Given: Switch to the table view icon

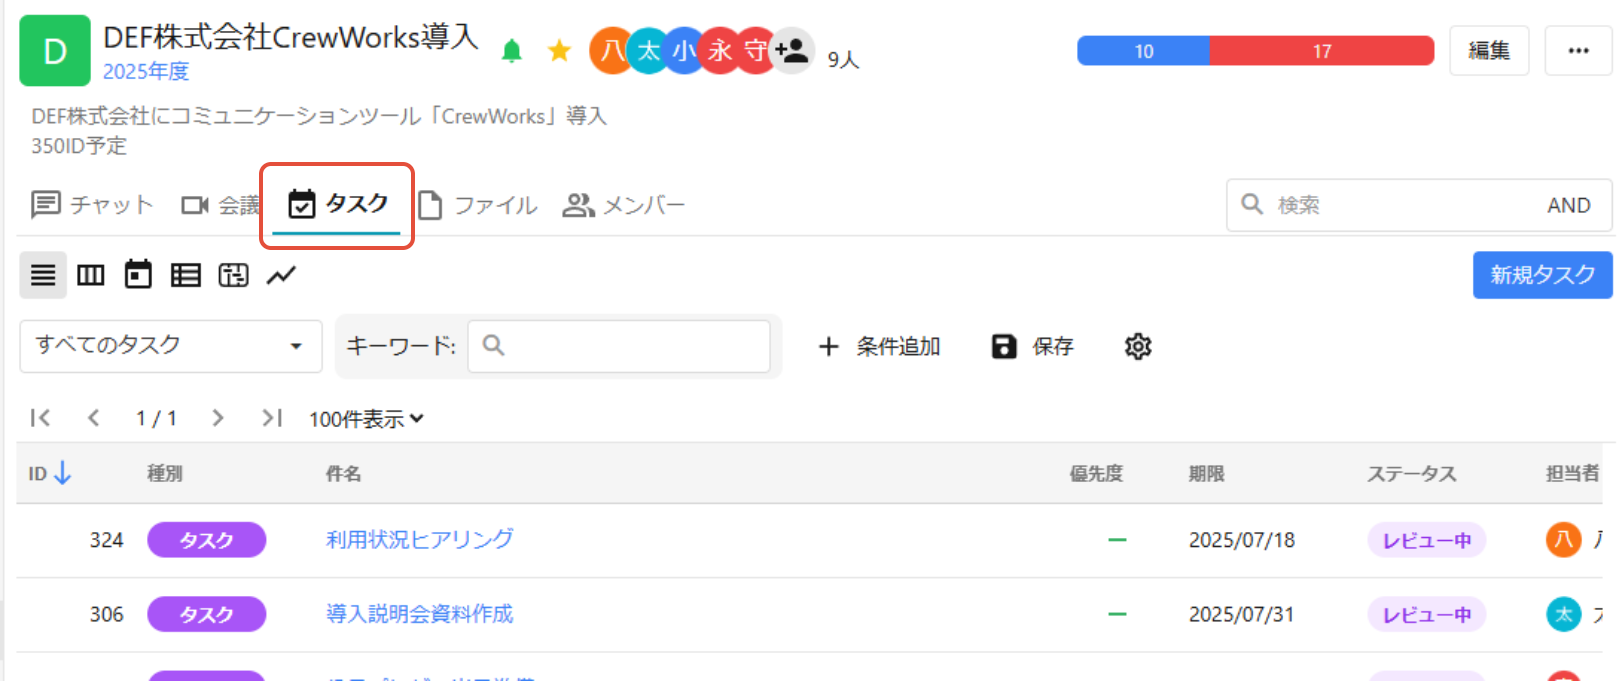Looking at the screenshot, I should click(186, 275).
